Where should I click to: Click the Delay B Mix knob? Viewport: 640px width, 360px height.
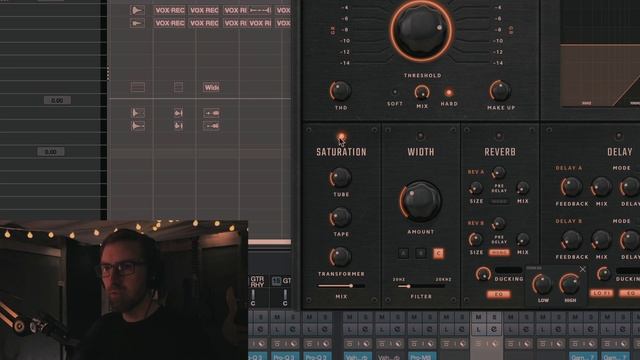[602, 240]
